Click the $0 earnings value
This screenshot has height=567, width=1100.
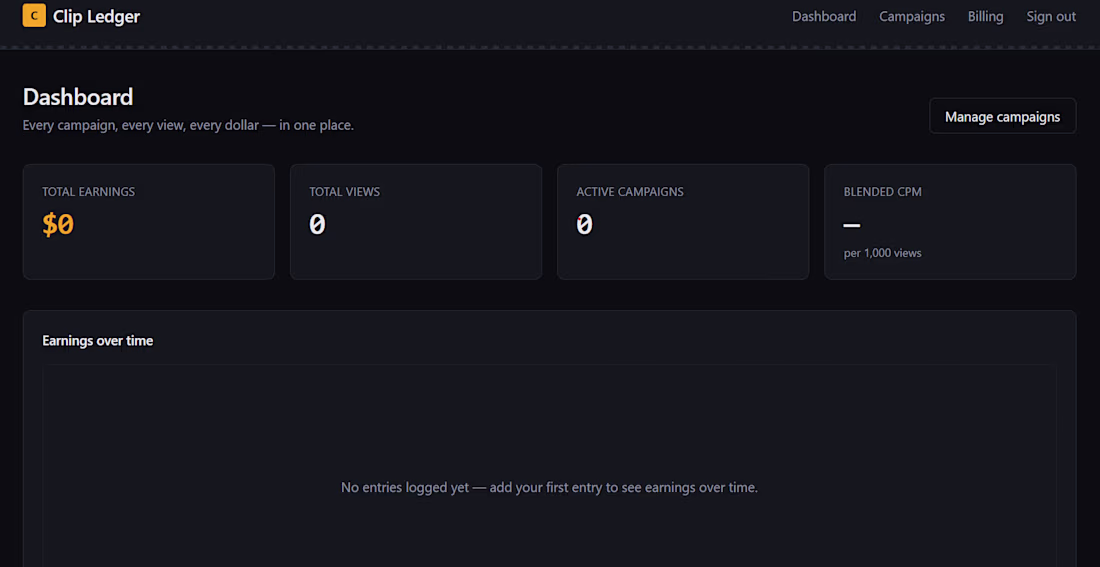(x=58, y=225)
